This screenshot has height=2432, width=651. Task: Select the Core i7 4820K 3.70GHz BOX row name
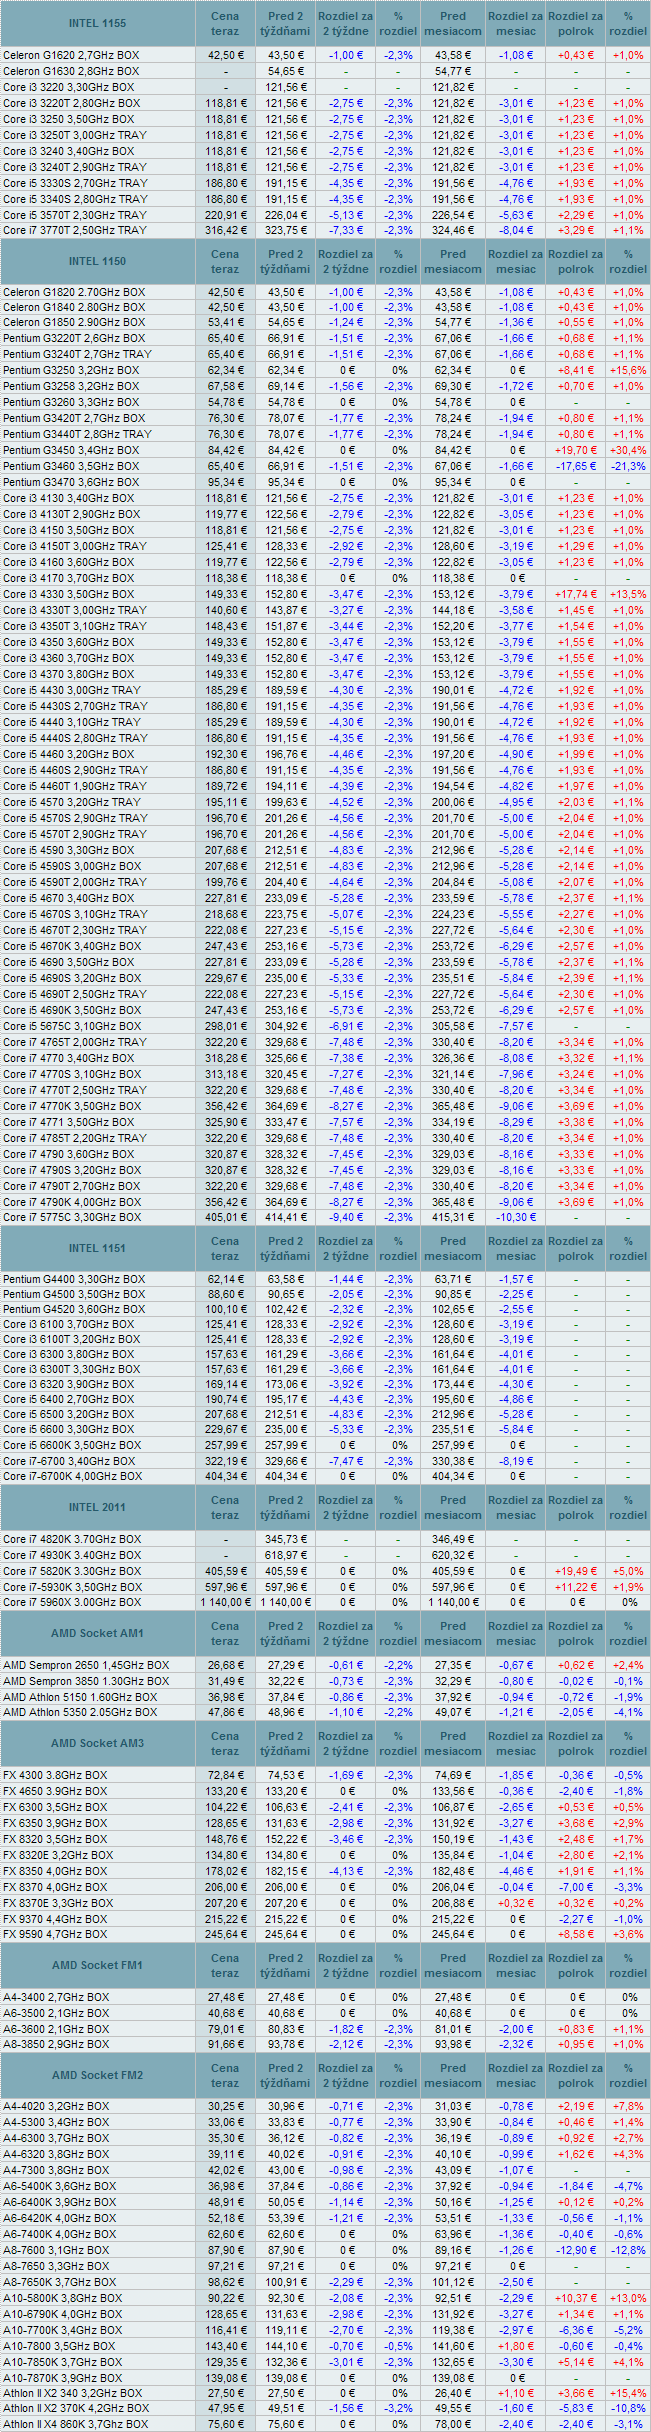coord(72,1539)
